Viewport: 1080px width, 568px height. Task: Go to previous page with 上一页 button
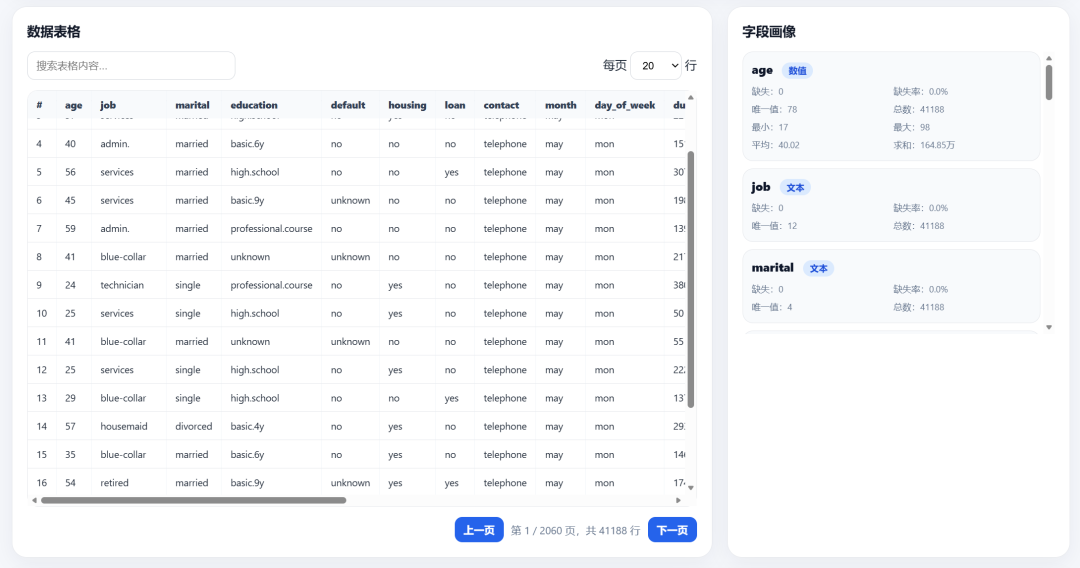(x=479, y=530)
